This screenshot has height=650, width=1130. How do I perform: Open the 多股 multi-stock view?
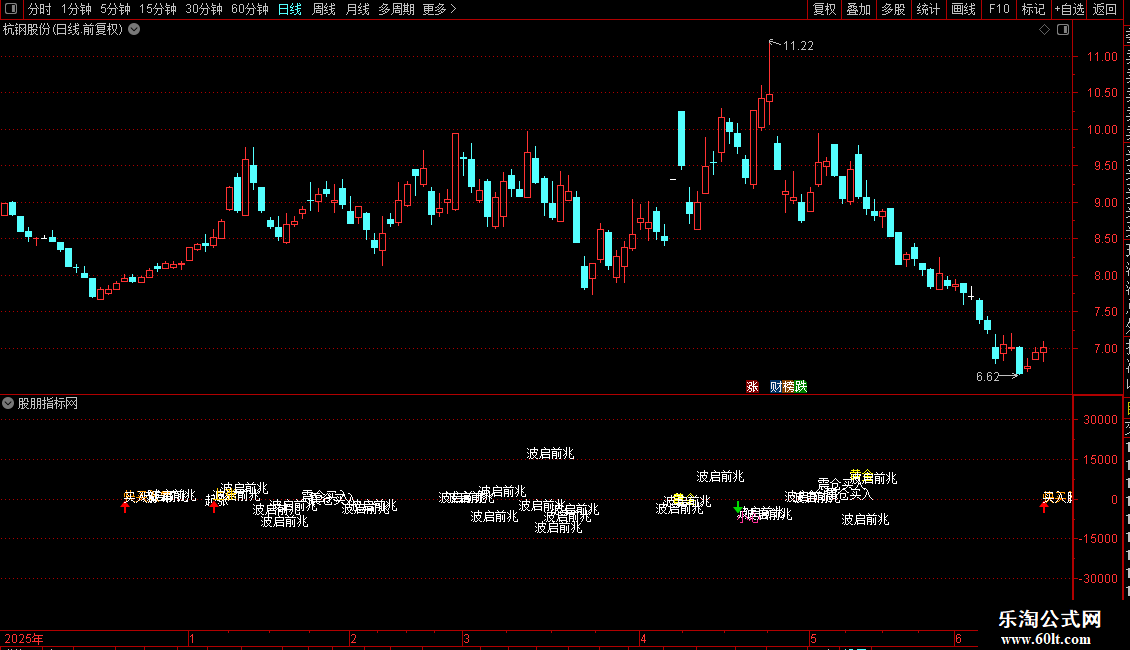(893, 9)
